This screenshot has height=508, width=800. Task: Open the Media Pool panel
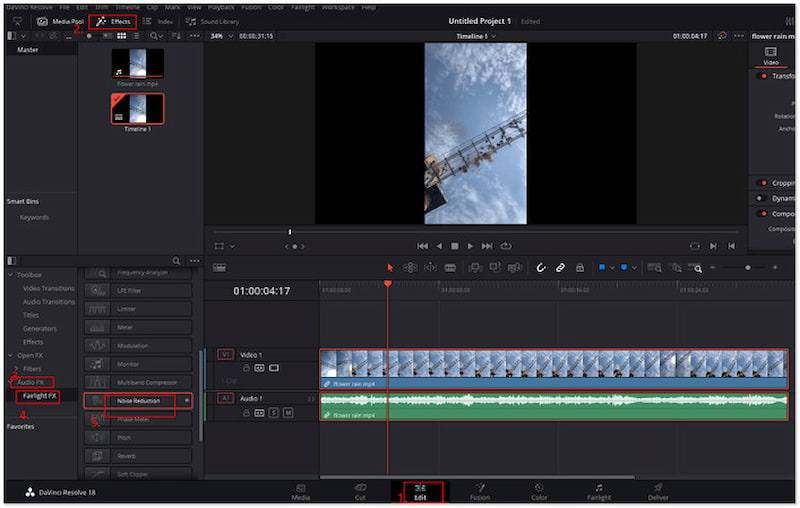(60, 21)
